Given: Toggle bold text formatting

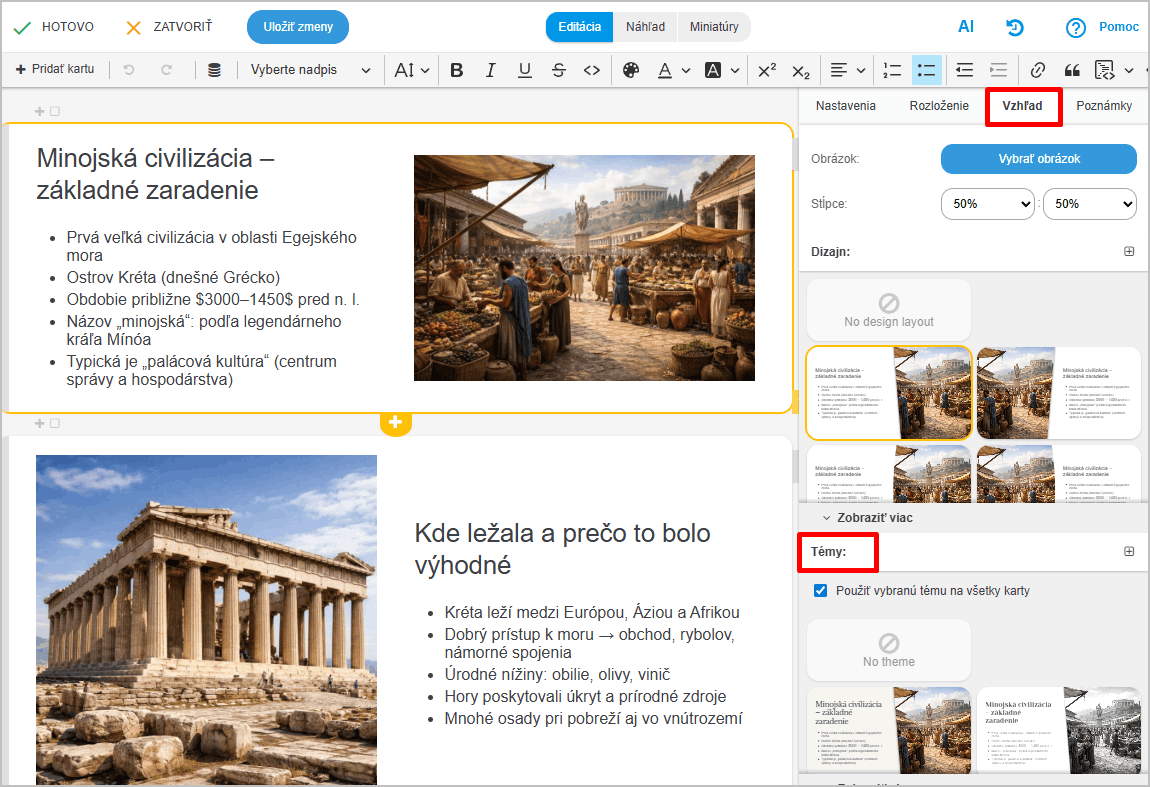Looking at the screenshot, I should (x=457, y=70).
